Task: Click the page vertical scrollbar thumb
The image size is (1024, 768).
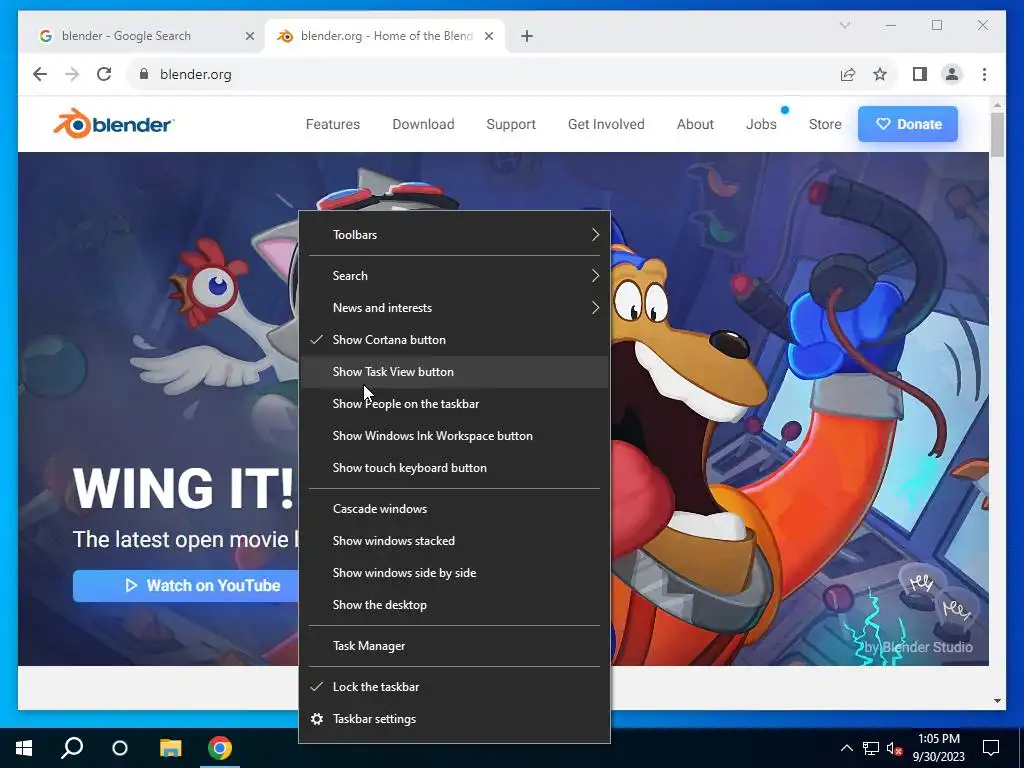Action: 997,135
